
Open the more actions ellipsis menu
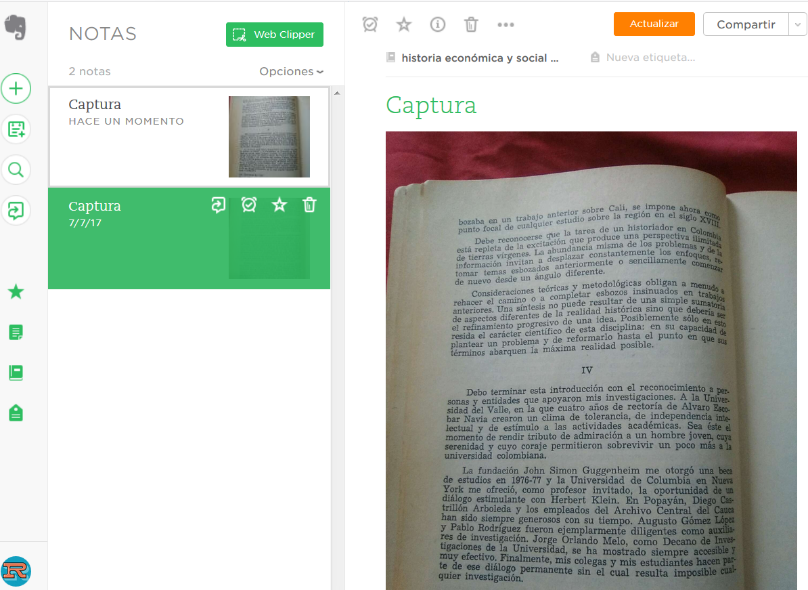506,24
